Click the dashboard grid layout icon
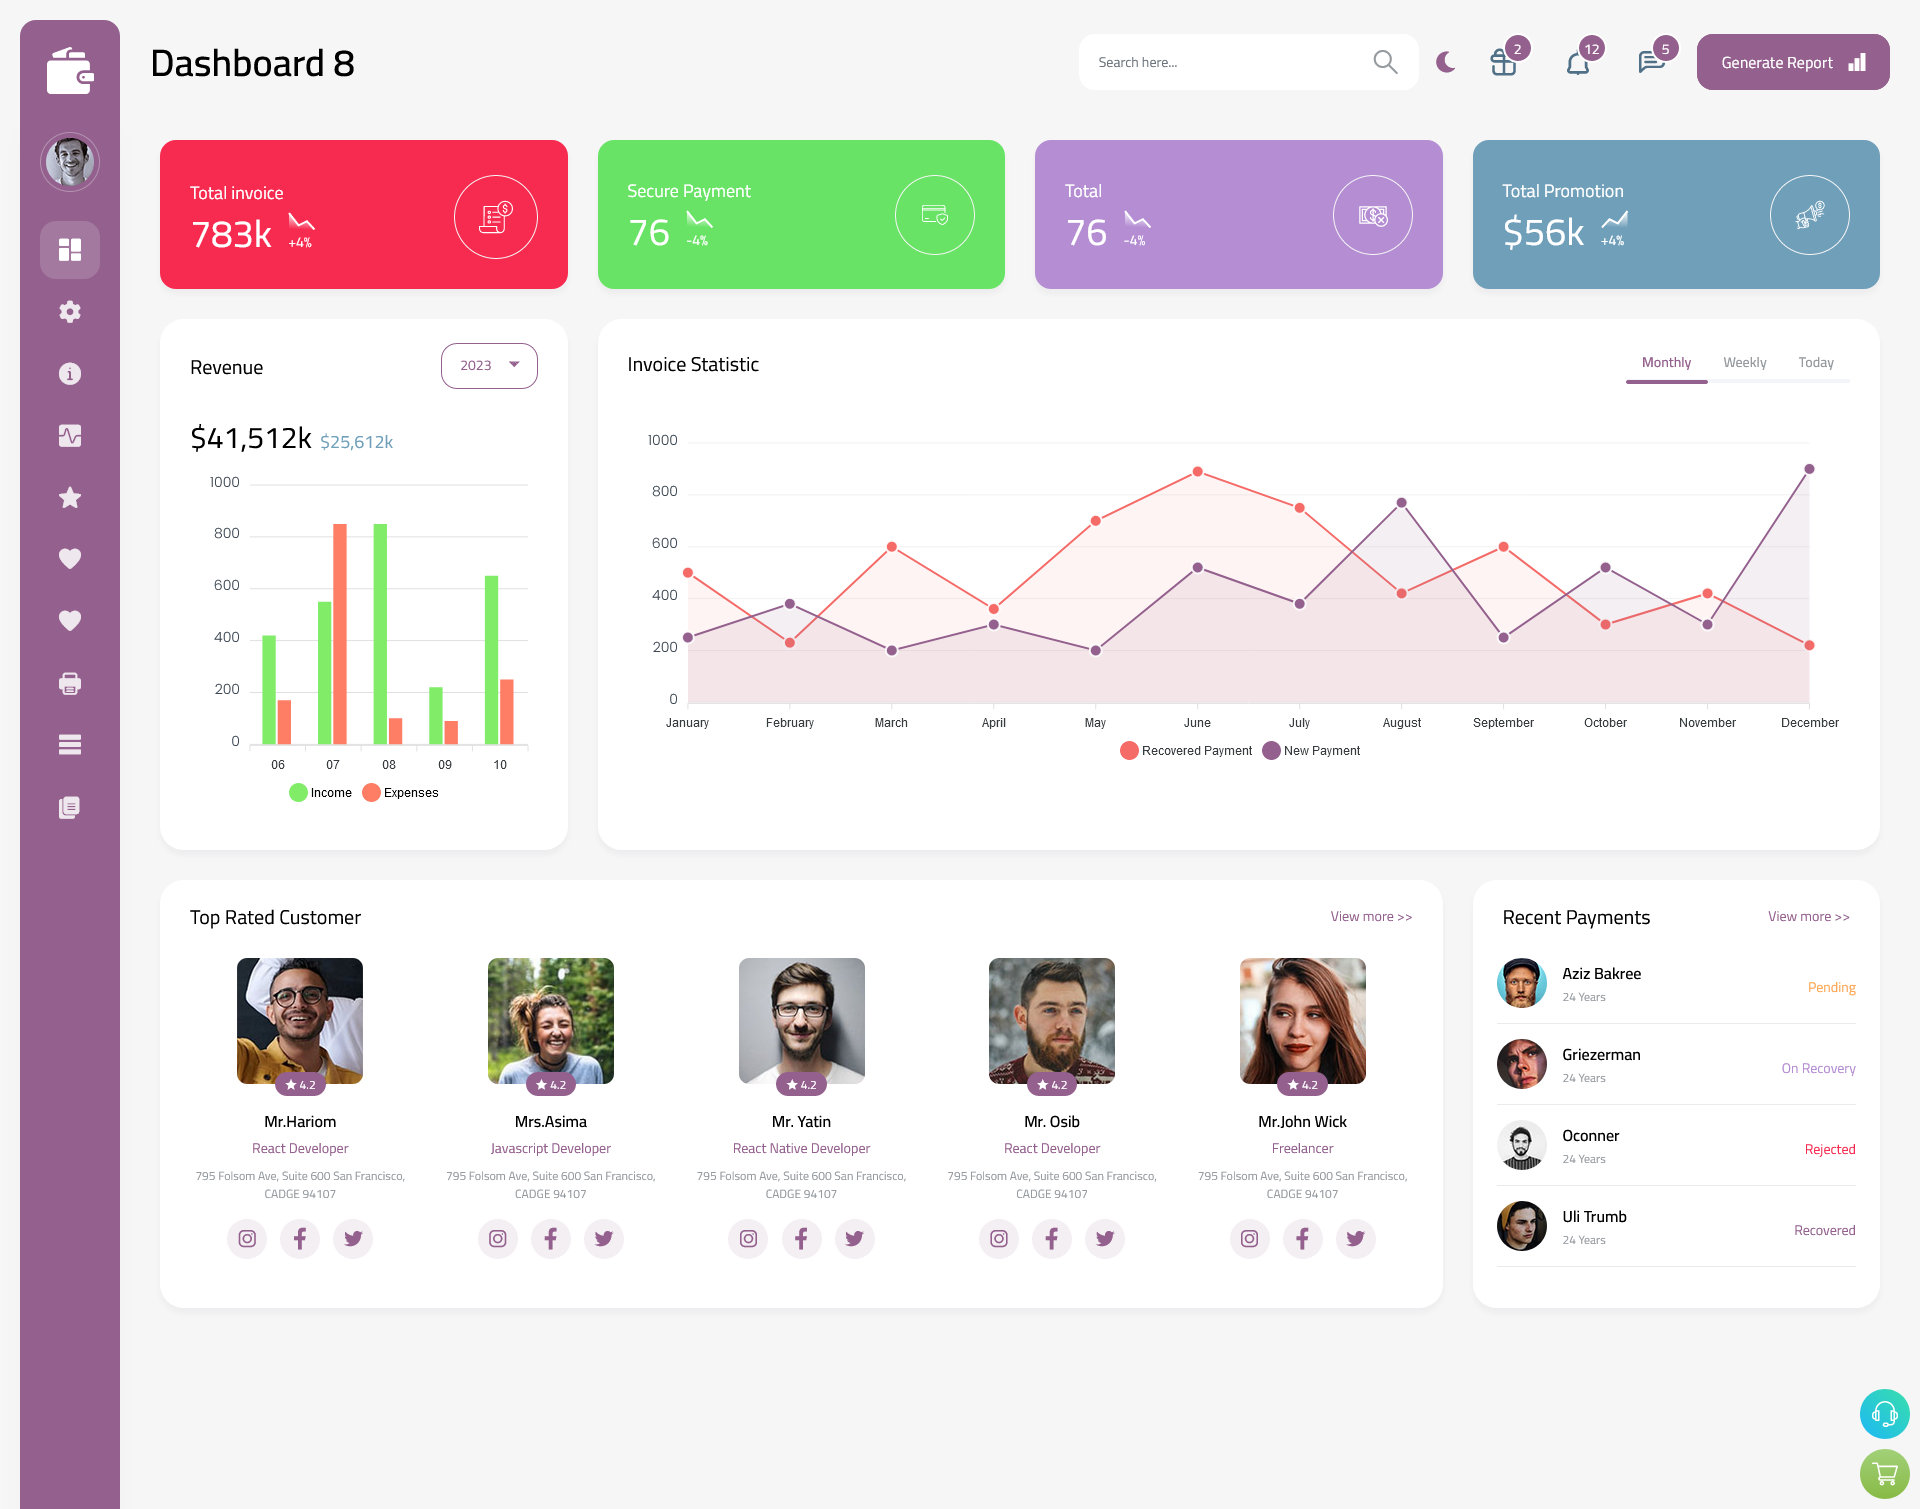Screen dimensions: 1920x1509 (x=69, y=249)
